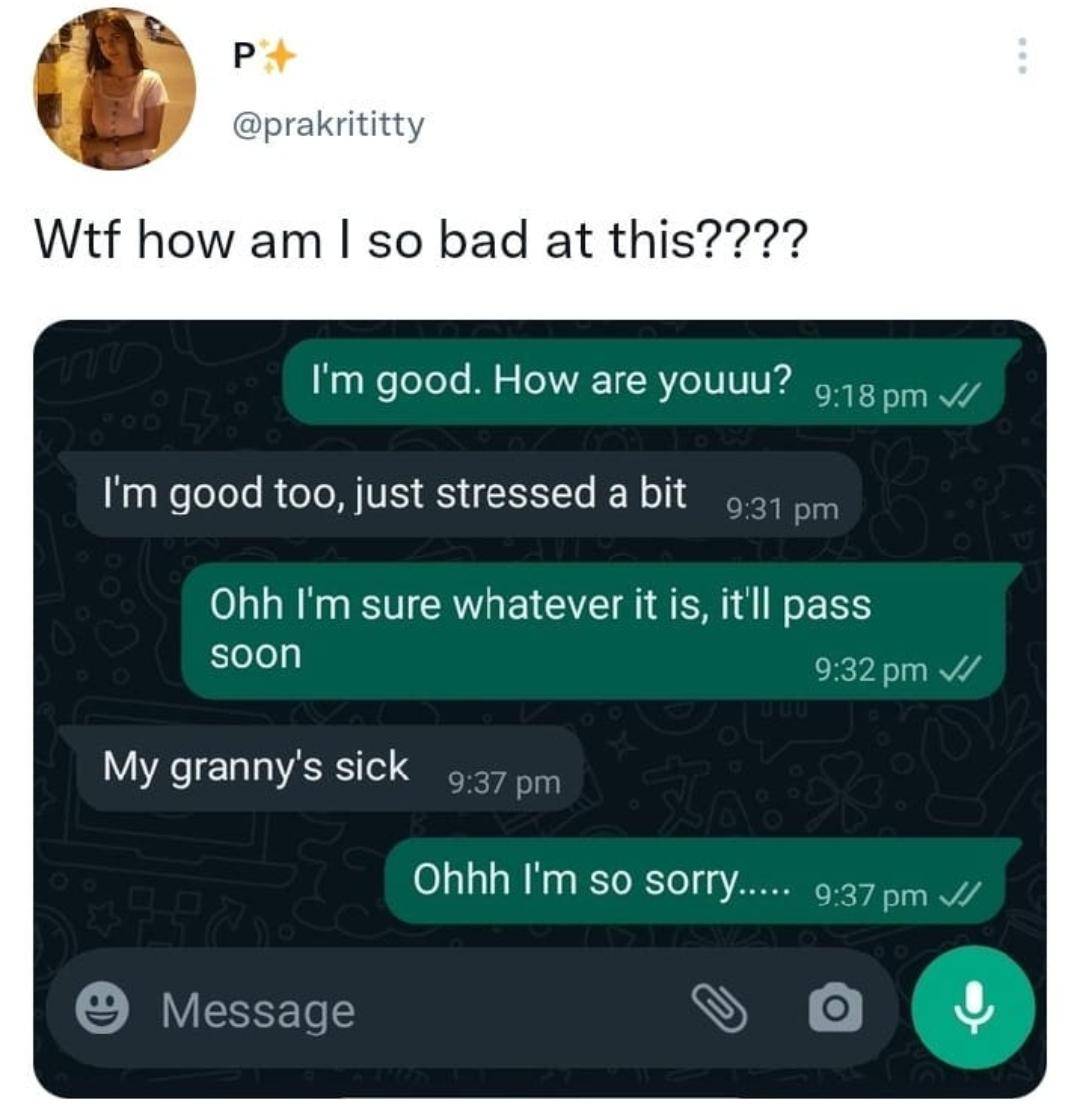
Task: Open the camera icon in message bar
Action: [x=836, y=1007]
